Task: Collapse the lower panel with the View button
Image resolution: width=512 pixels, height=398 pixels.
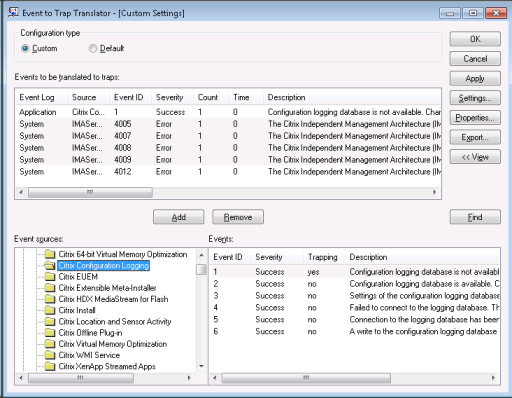Action: pyautogui.click(x=475, y=157)
